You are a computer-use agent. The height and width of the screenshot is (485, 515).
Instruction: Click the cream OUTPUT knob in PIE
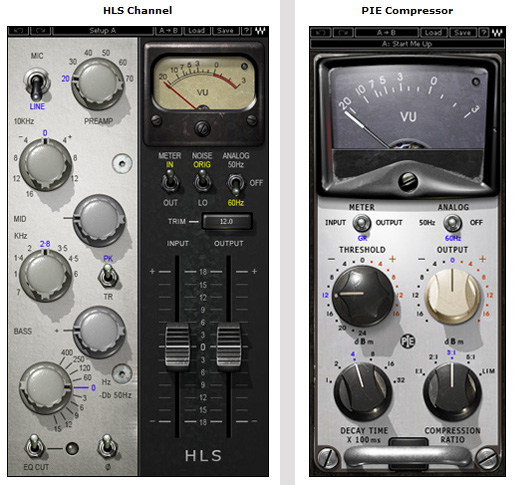click(x=452, y=296)
